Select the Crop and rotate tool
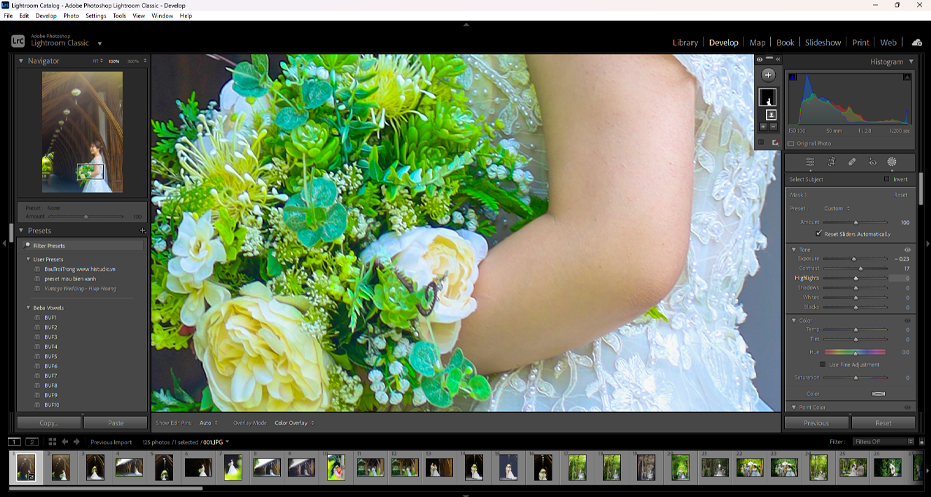 point(831,162)
